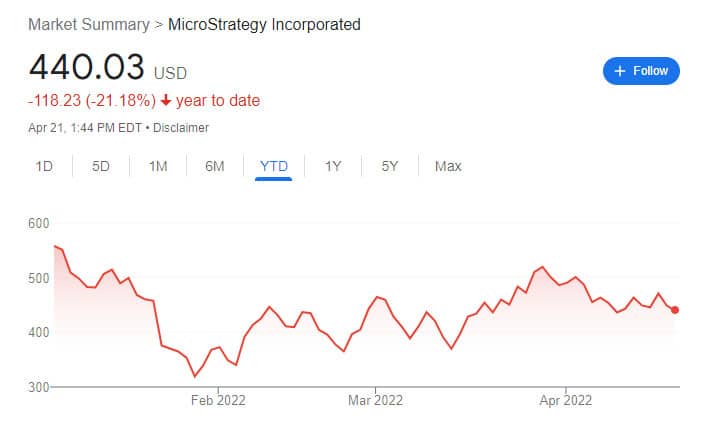Image resolution: width=704 pixels, height=428 pixels.
Task: Click the 440.03 USD price value
Action: point(108,67)
